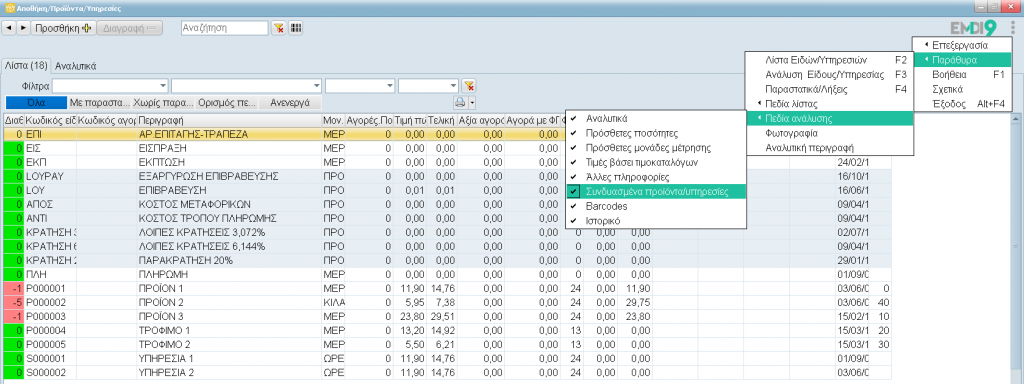Click the EMDI9 logo
The width and height of the screenshot is (1024, 384).
pyautogui.click(x=974, y=28)
